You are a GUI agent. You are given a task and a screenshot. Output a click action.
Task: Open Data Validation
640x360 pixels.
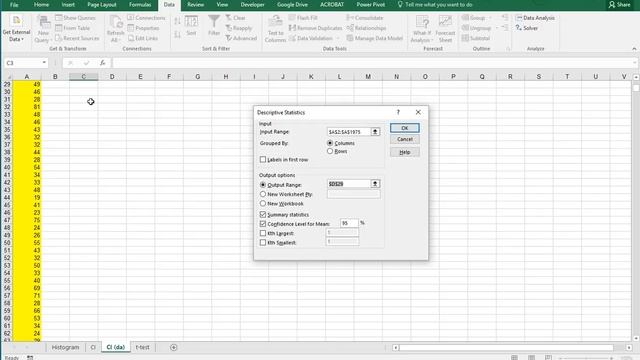311,38
